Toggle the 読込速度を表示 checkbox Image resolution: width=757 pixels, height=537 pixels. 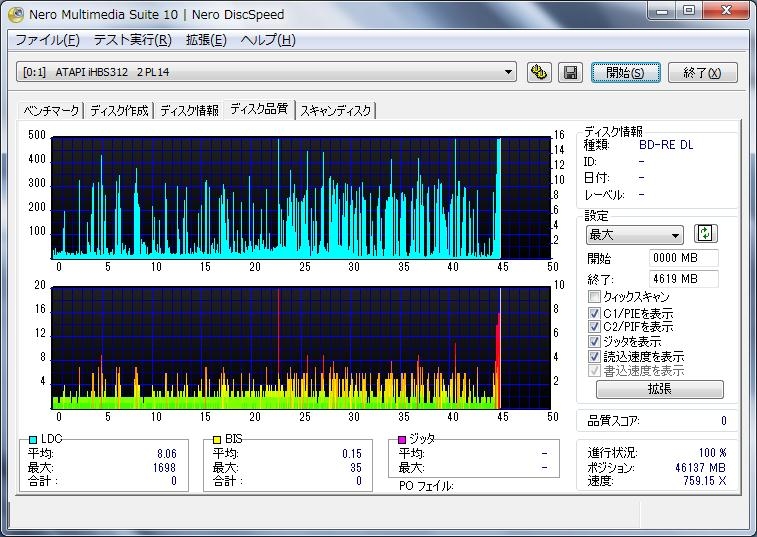point(594,356)
